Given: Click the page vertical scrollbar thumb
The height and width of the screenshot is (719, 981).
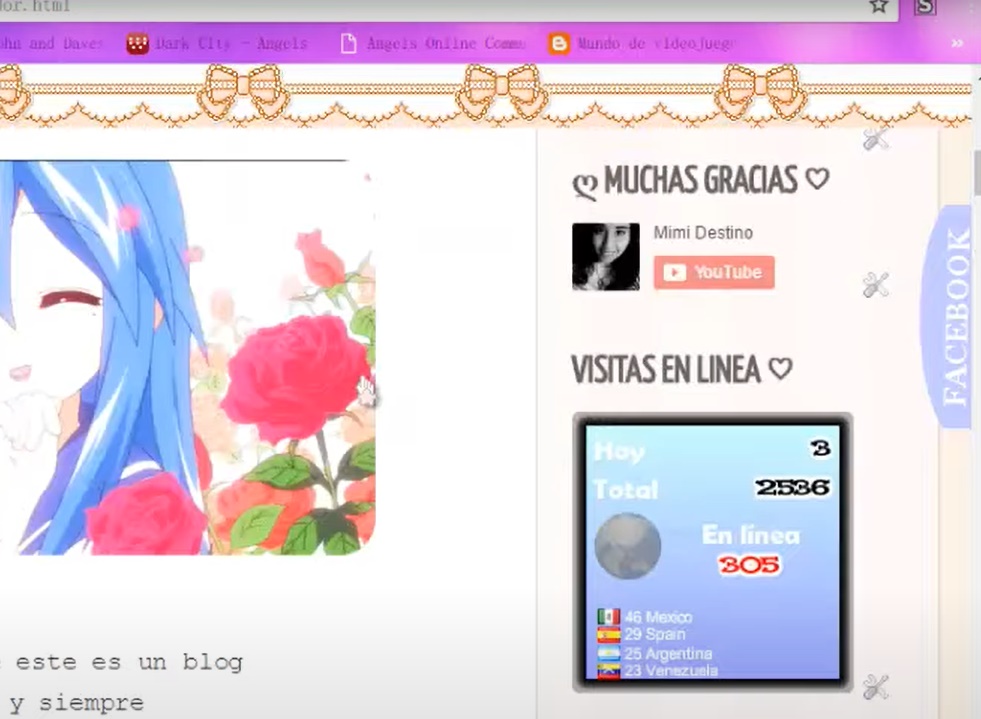Looking at the screenshot, I should coord(977,172).
